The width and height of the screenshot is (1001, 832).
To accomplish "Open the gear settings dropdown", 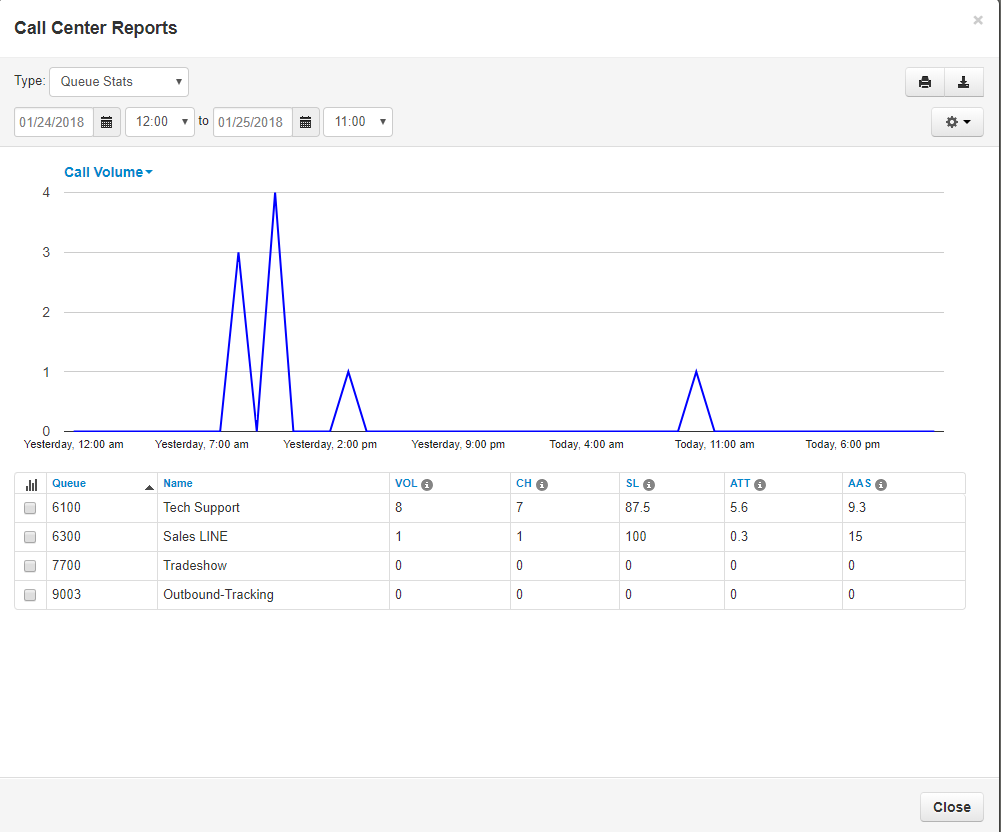I will tap(957, 122).
